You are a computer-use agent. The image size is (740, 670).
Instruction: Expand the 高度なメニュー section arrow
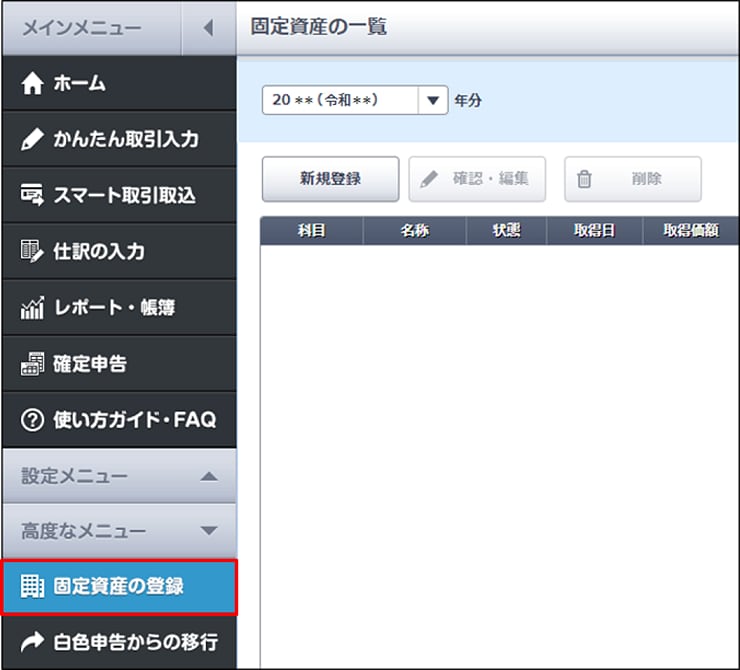(209, 531)
